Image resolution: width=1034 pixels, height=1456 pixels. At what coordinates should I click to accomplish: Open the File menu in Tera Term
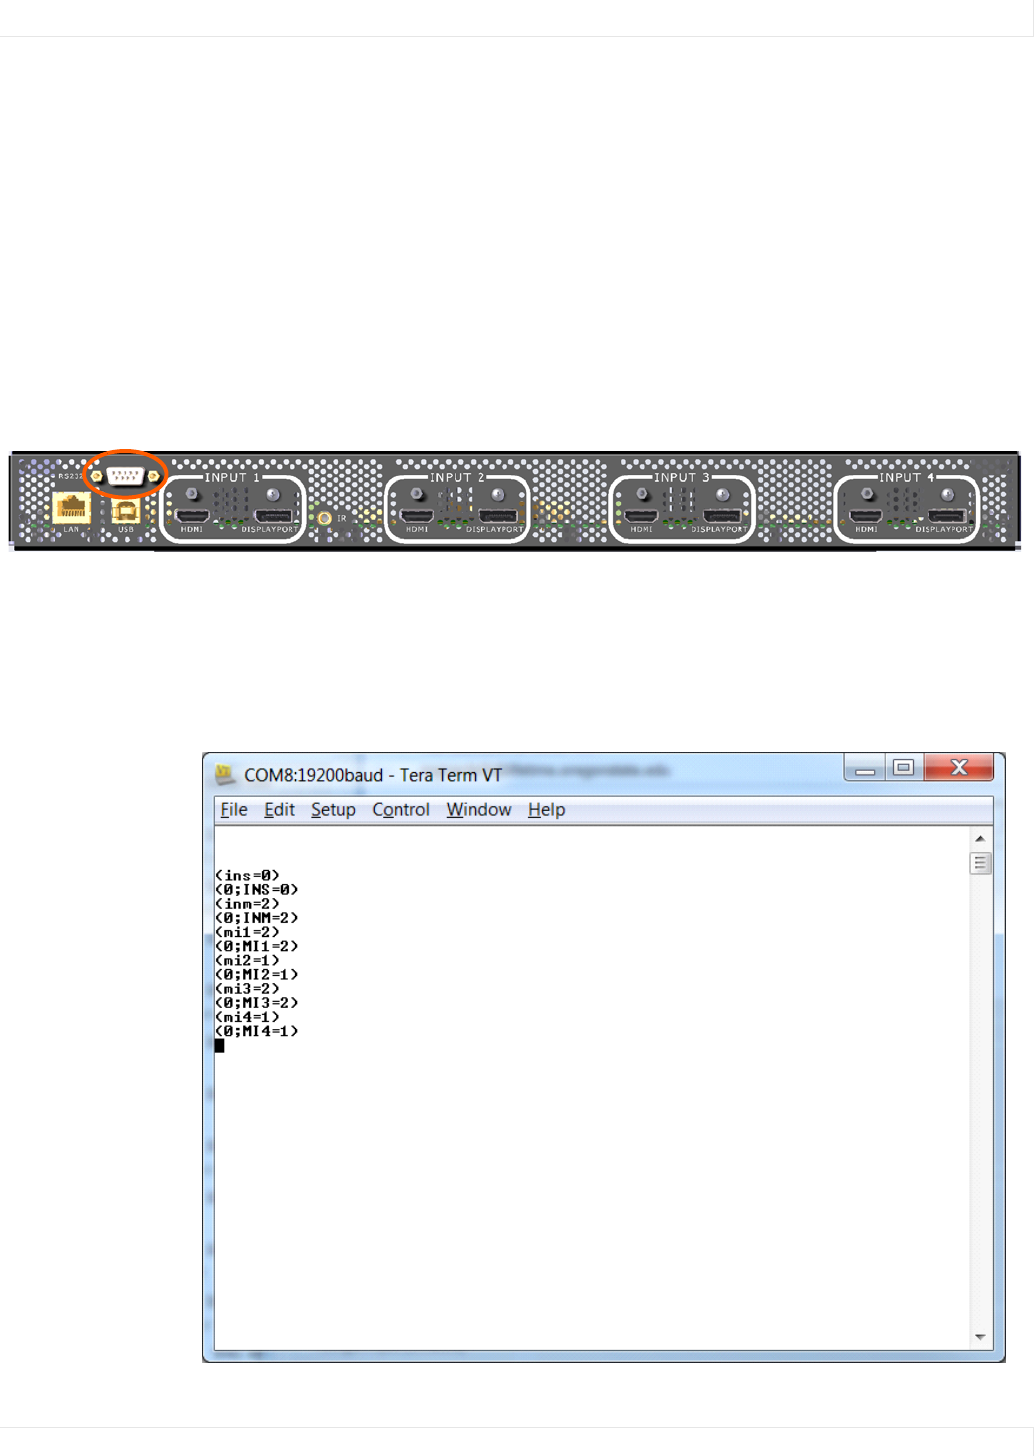tap(233, 810)
